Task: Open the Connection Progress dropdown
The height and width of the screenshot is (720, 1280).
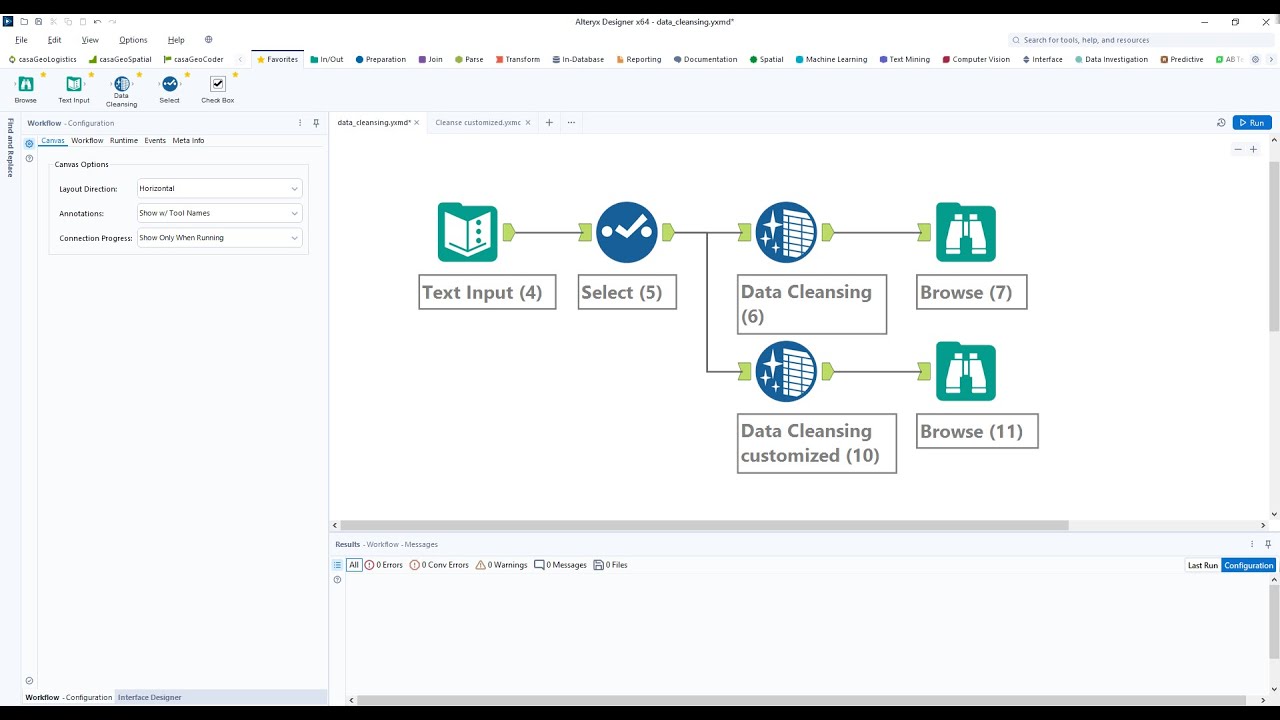Action: [219, 238]
